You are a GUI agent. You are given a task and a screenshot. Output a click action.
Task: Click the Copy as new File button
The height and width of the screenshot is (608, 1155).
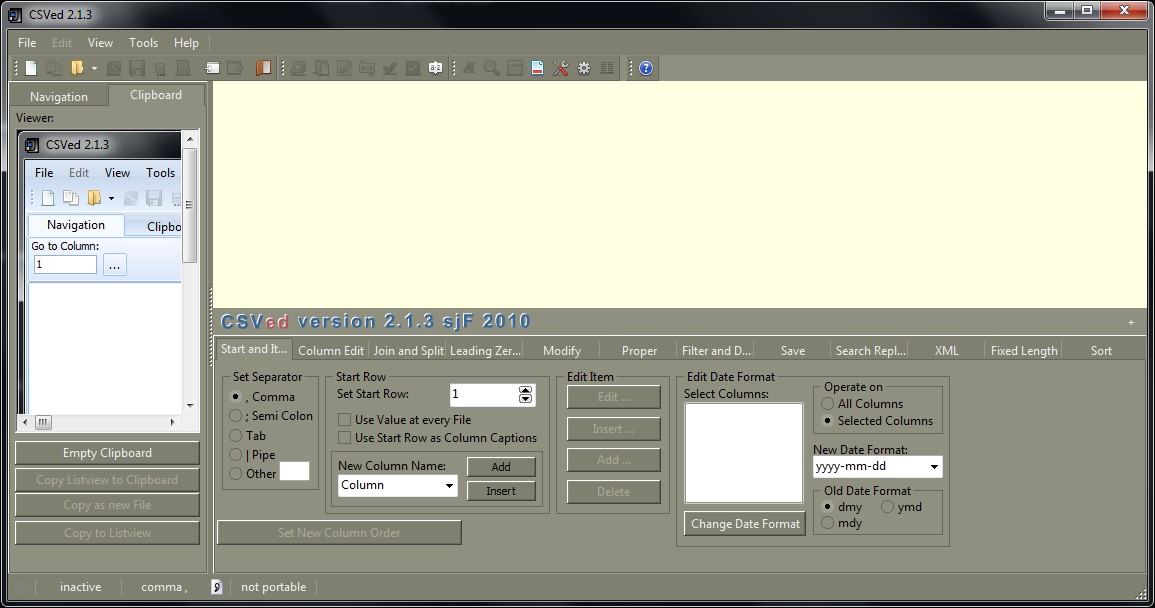click(x=108, y=505)
